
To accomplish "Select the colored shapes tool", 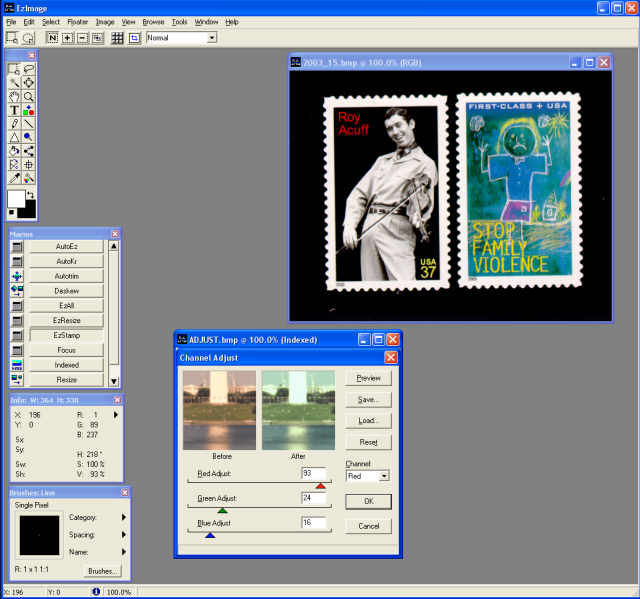I will pyautogui.click(x=29, y=110).
